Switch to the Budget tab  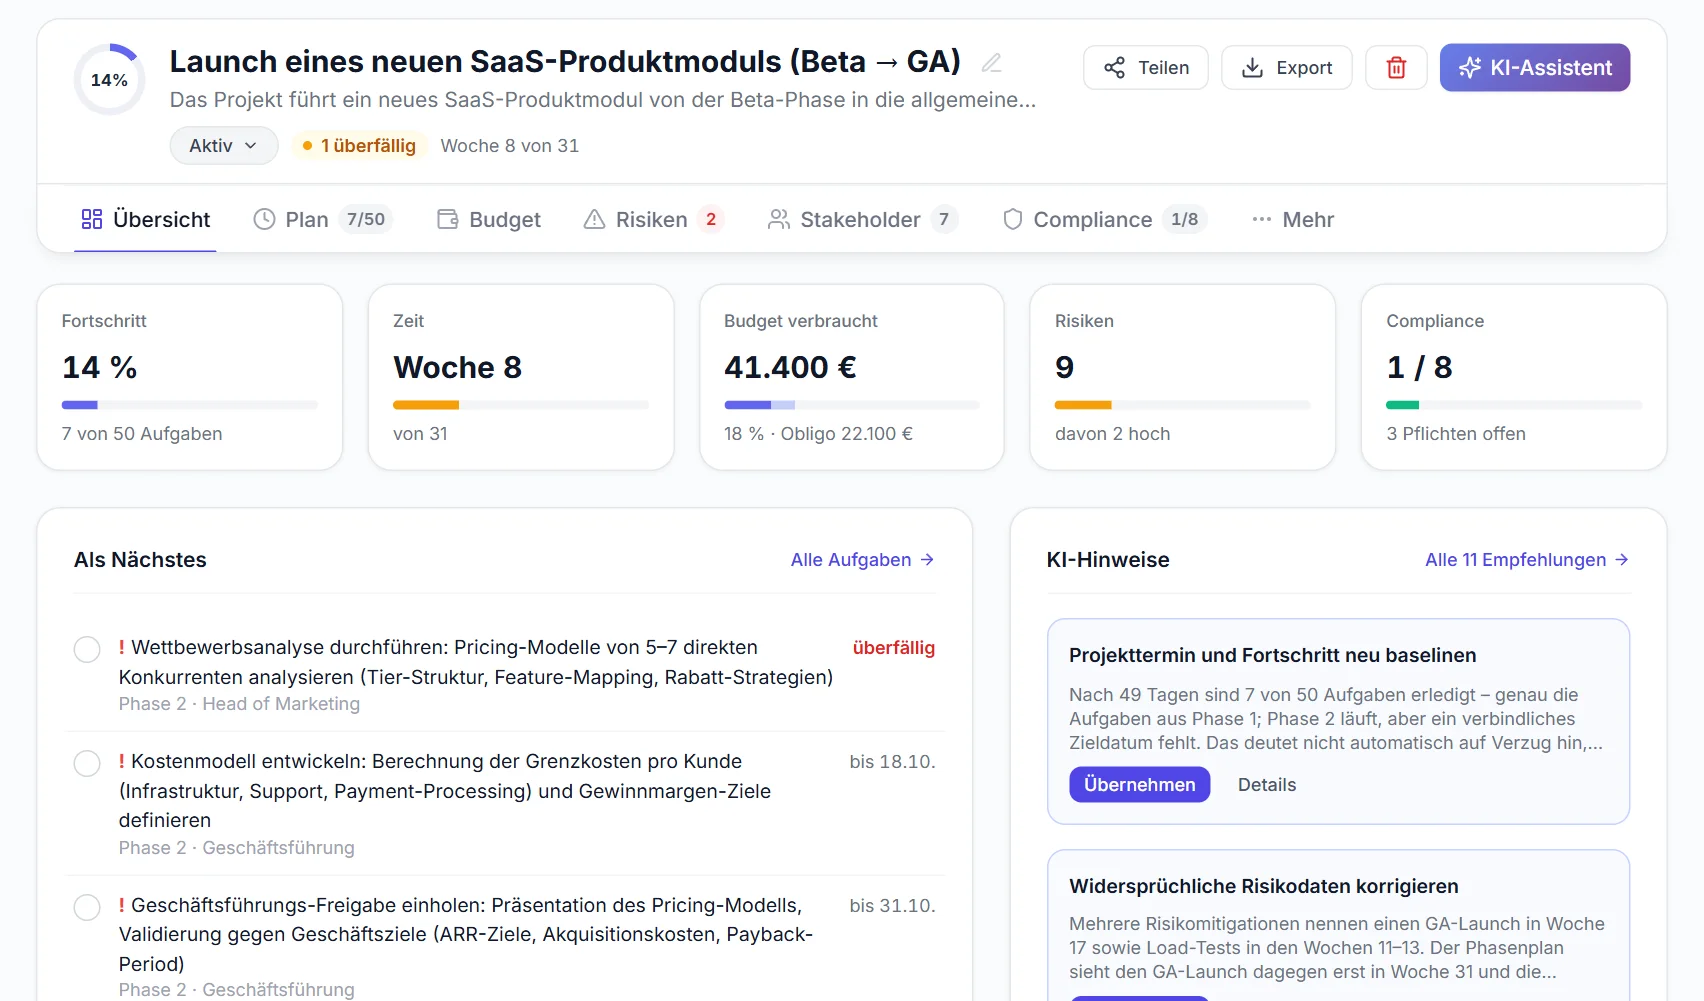click(x=489, y=219)
